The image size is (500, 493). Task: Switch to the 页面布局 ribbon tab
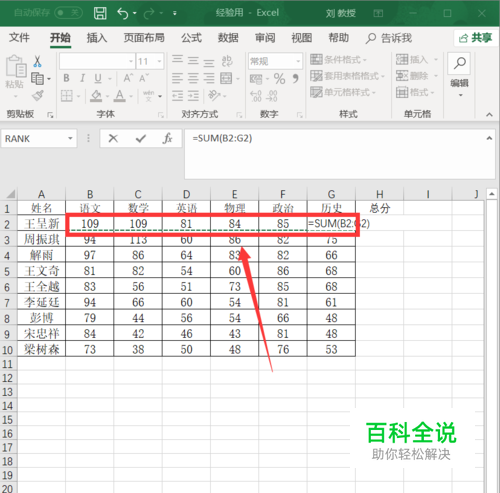pyautogui.click(x=144, y=37)
